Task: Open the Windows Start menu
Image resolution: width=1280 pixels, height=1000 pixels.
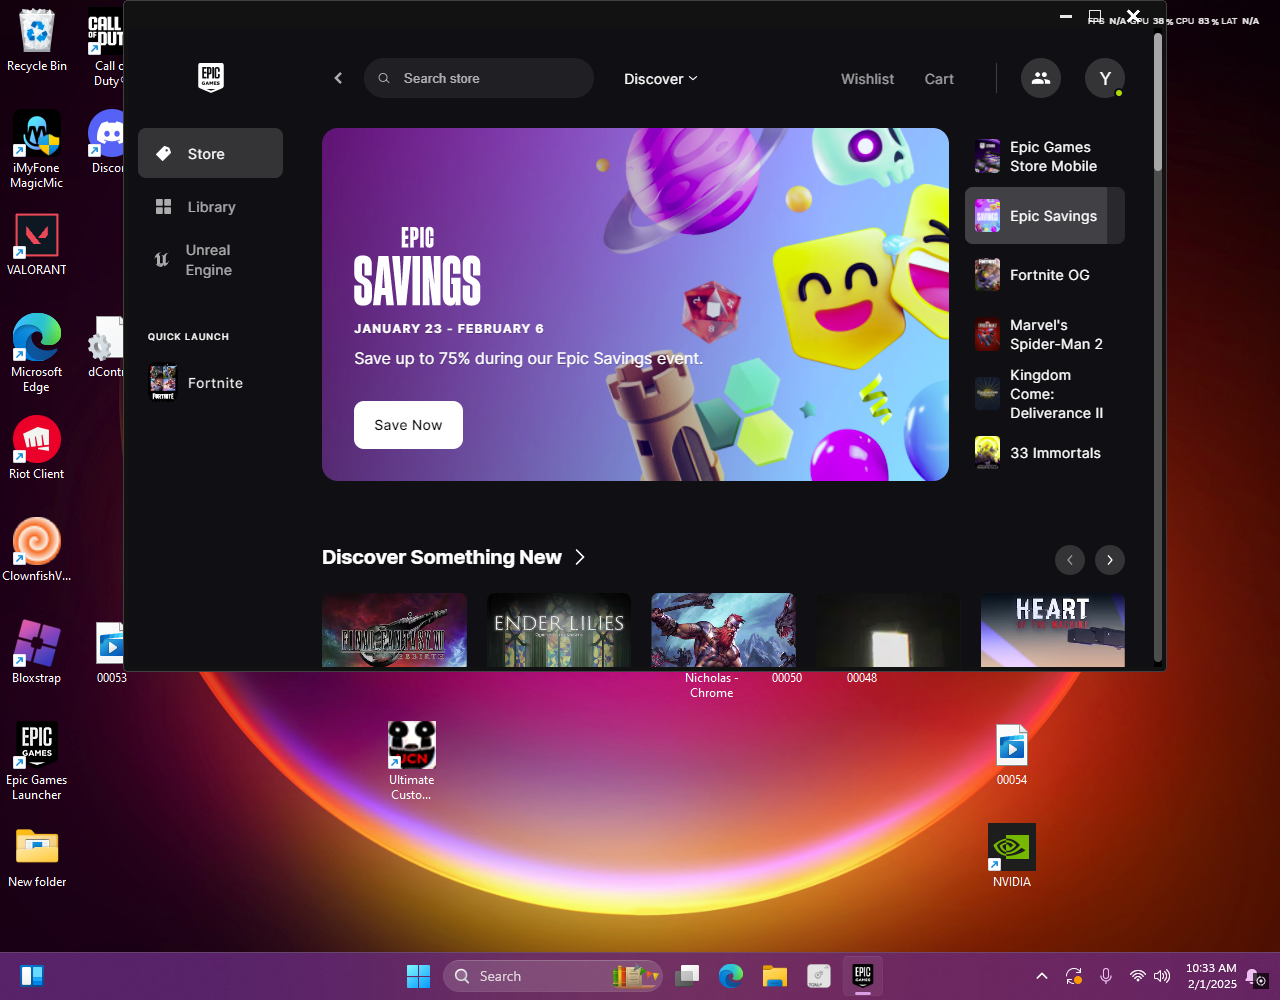Action: [x=418, y=976]
